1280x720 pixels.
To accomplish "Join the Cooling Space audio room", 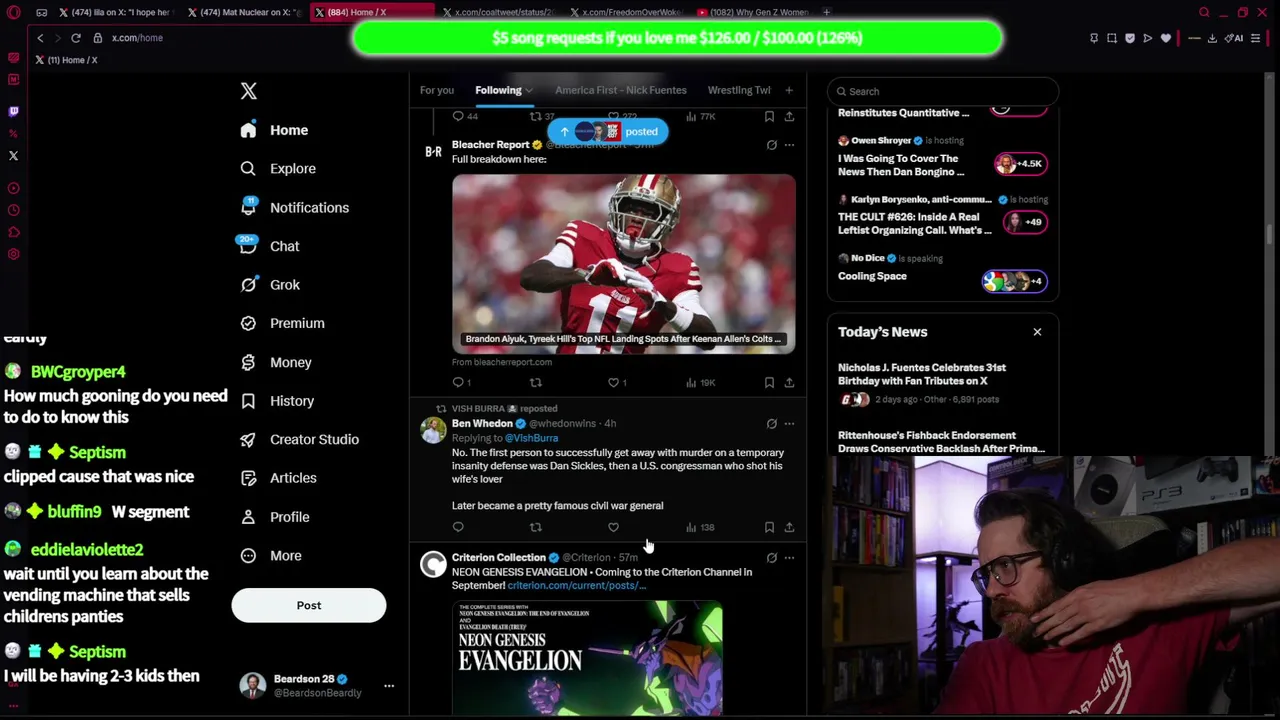I will (x=1014, y=281).
